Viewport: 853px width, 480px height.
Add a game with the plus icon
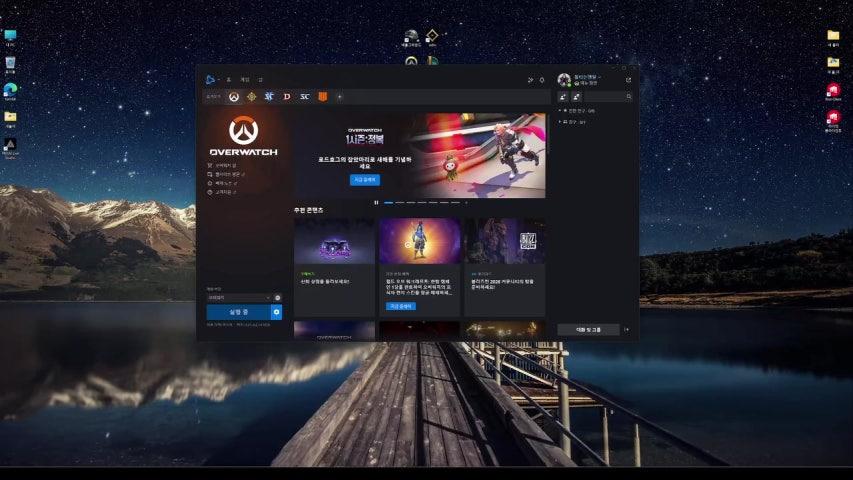(x=339, y=97)
